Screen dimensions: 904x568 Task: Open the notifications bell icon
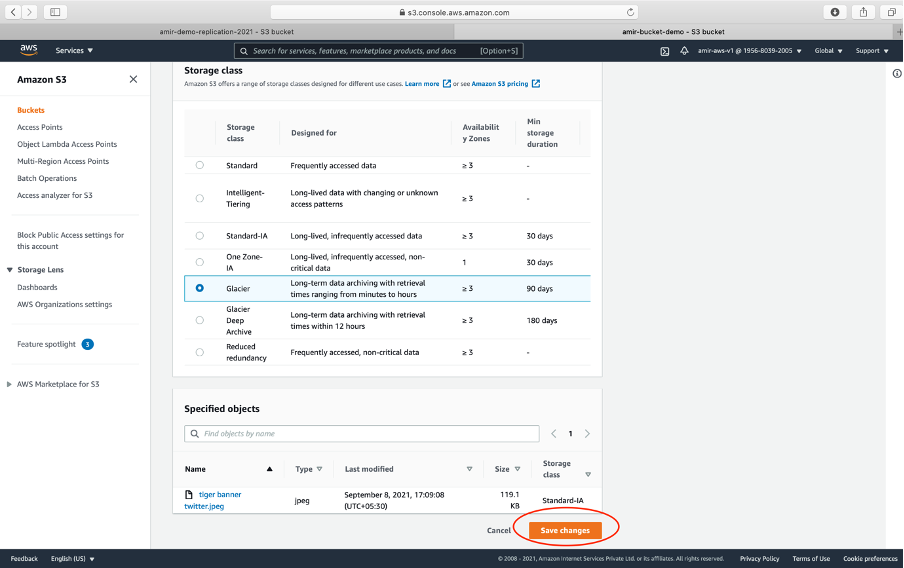click(684, 51)
